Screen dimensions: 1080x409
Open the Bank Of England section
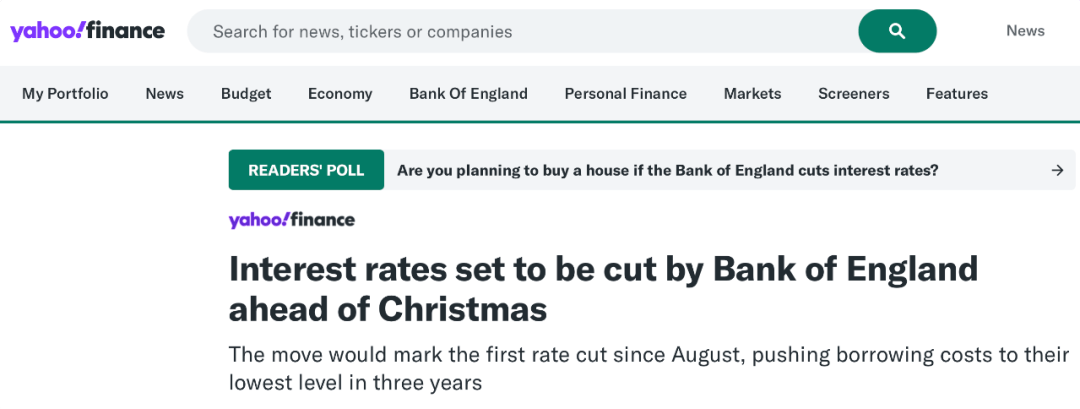tap(468, 93)
